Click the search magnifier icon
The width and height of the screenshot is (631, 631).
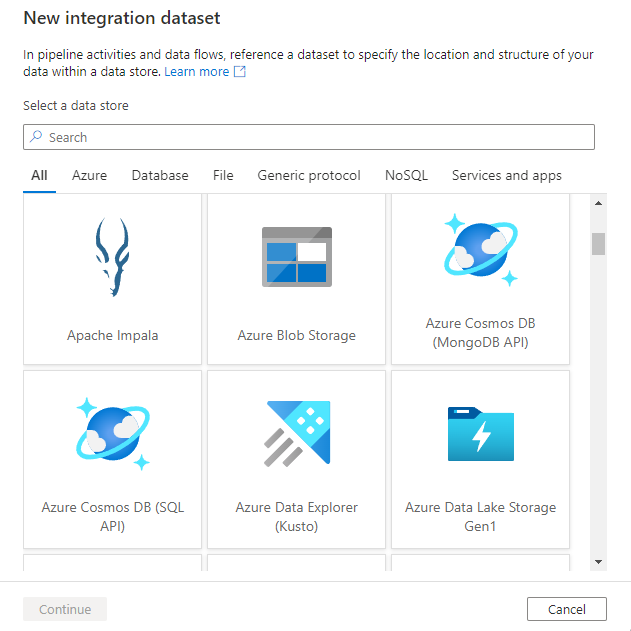[37, 137]
